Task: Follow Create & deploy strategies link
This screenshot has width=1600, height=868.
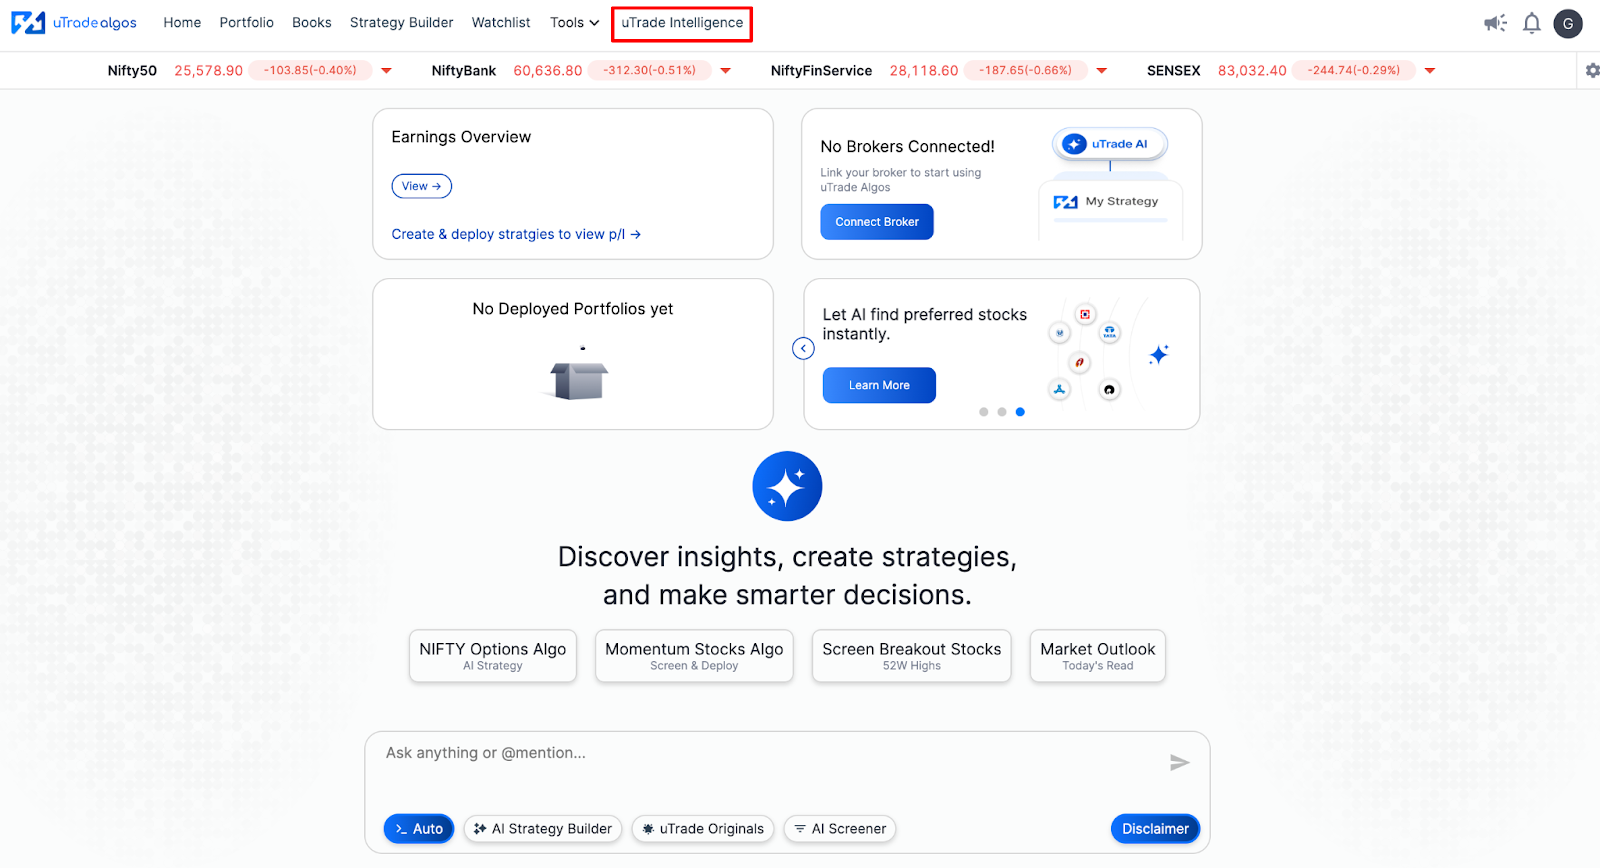Action: pyautogui.click(x=516, y=234)
